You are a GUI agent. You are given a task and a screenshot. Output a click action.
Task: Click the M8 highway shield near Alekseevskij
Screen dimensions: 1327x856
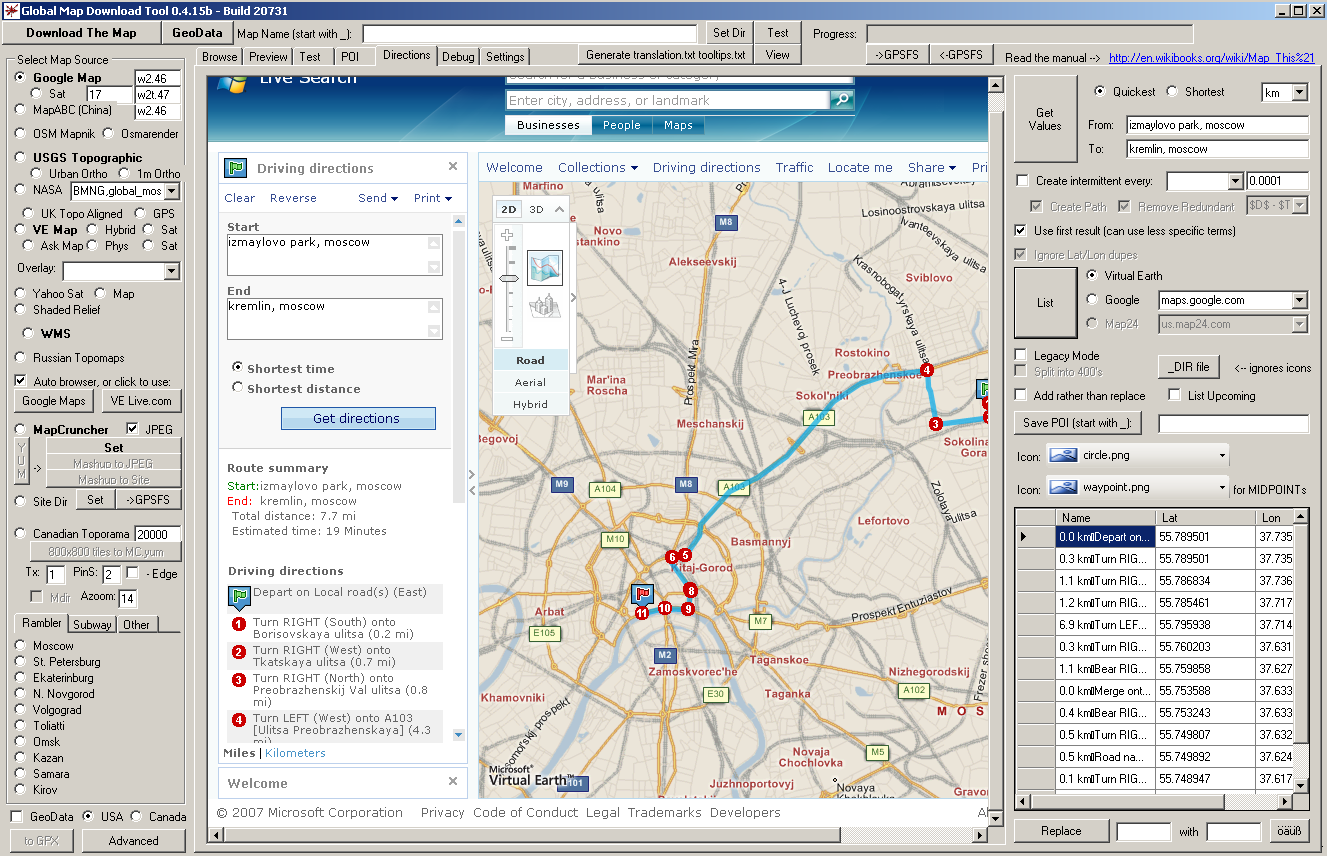[x=726, y=222]
